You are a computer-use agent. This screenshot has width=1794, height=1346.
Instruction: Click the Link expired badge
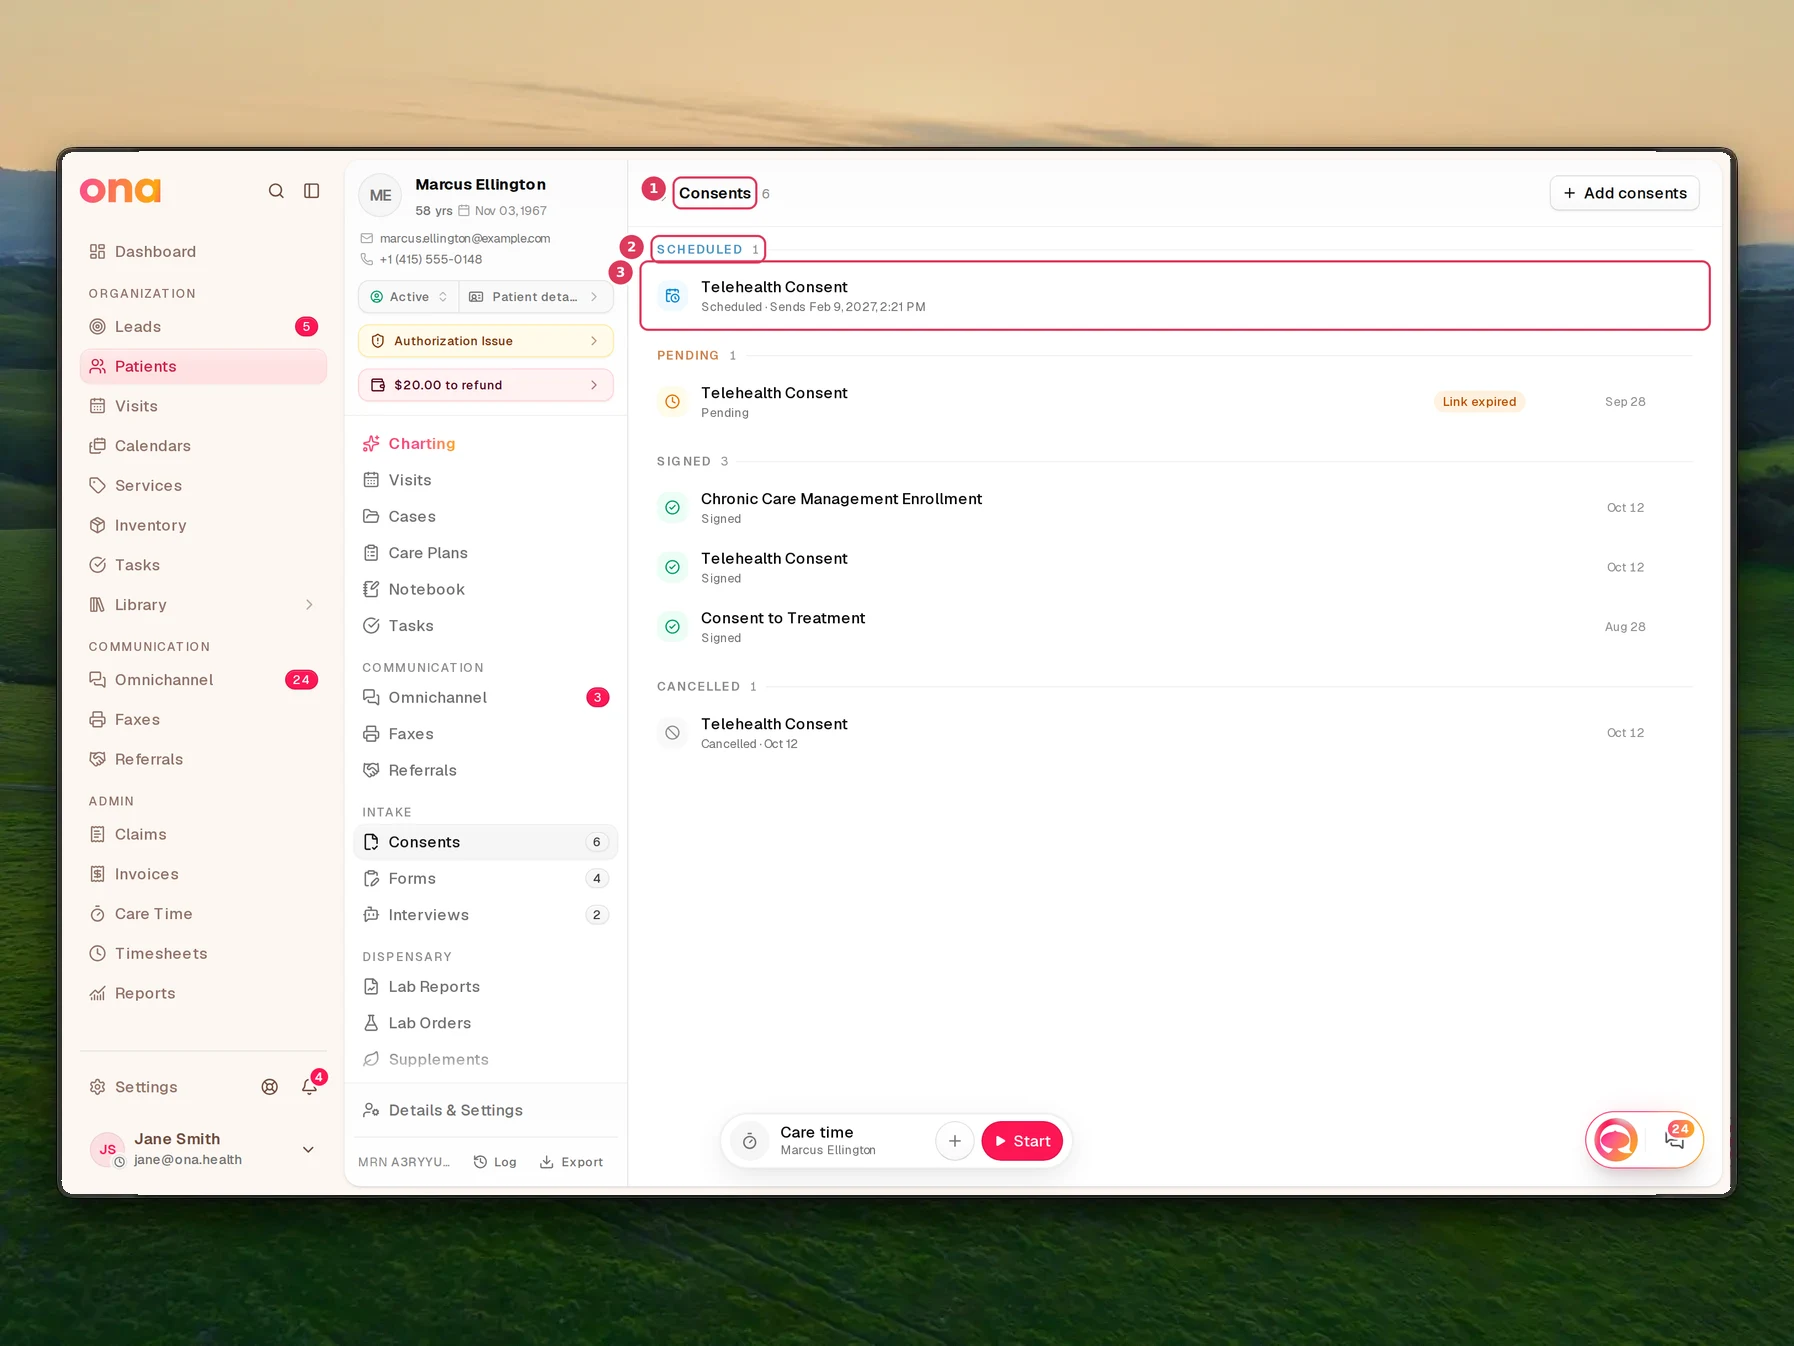point(1479,402)
